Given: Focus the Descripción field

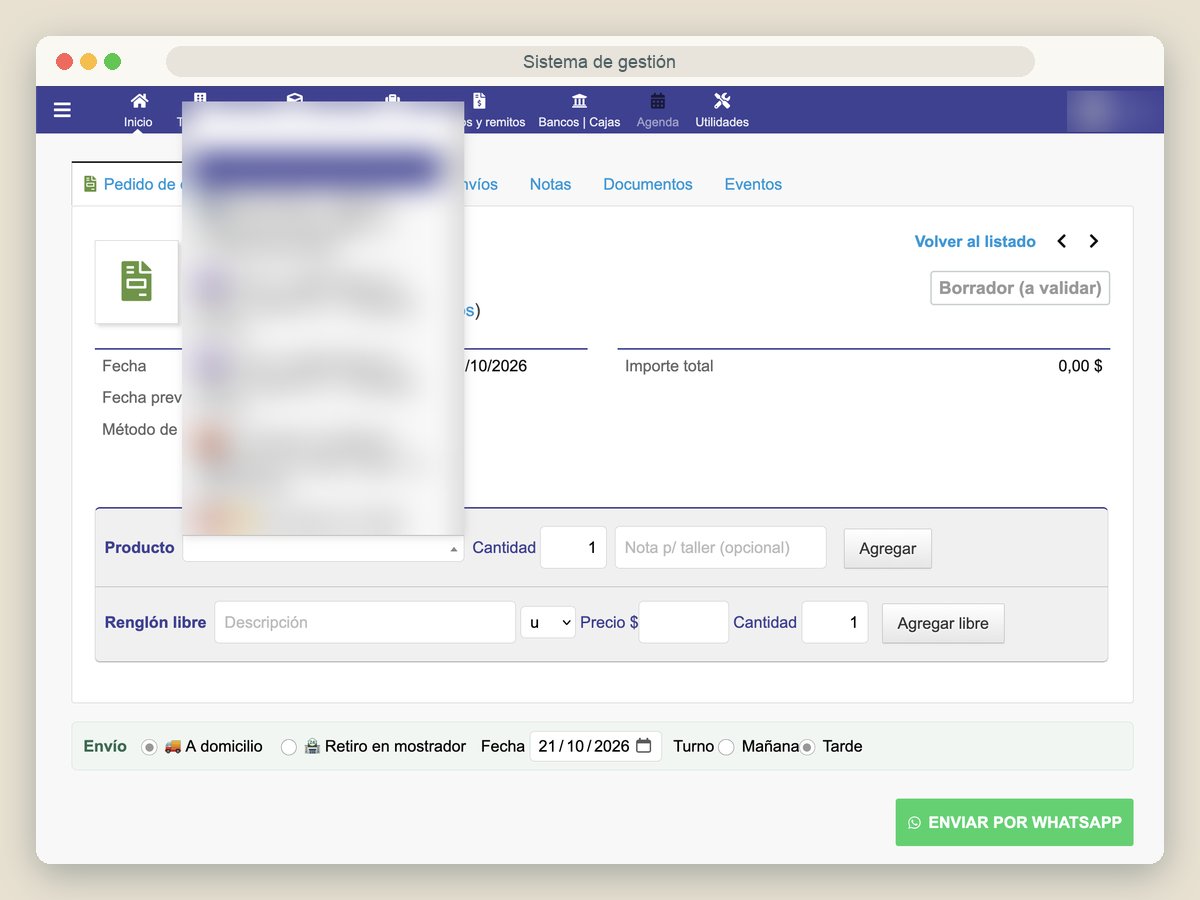Looking at the screenshot, I should 364,622.
